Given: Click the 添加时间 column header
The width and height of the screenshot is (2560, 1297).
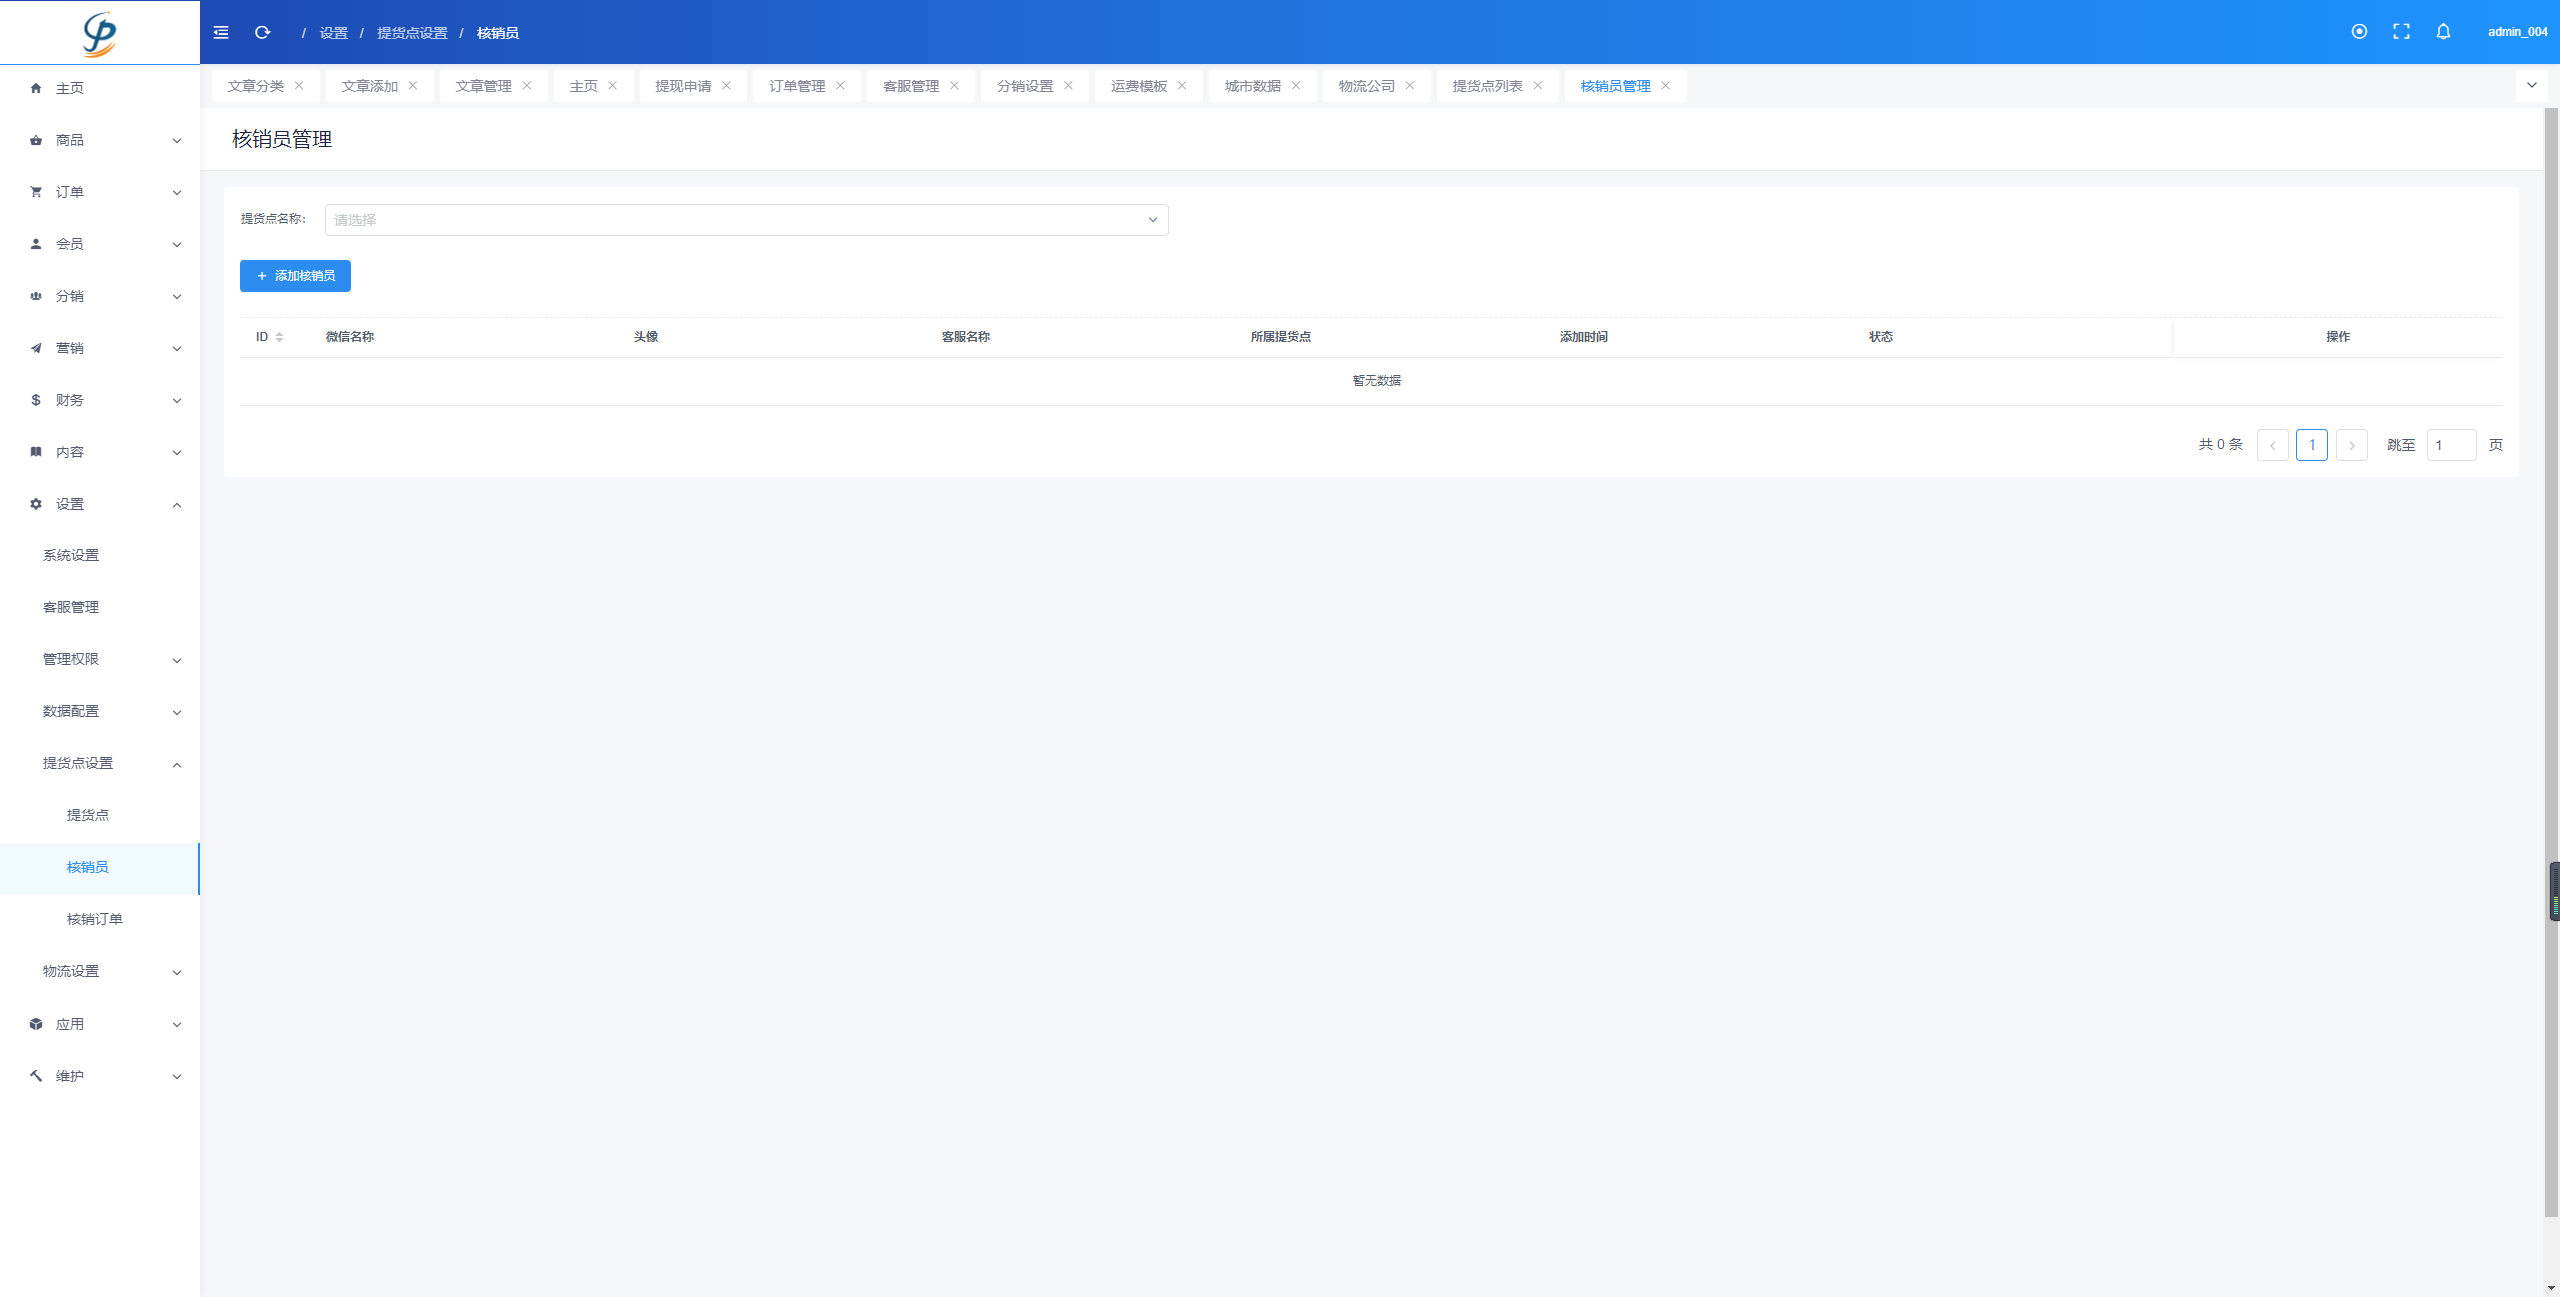Looking at the screenshot, I should tap(1584, 337).
